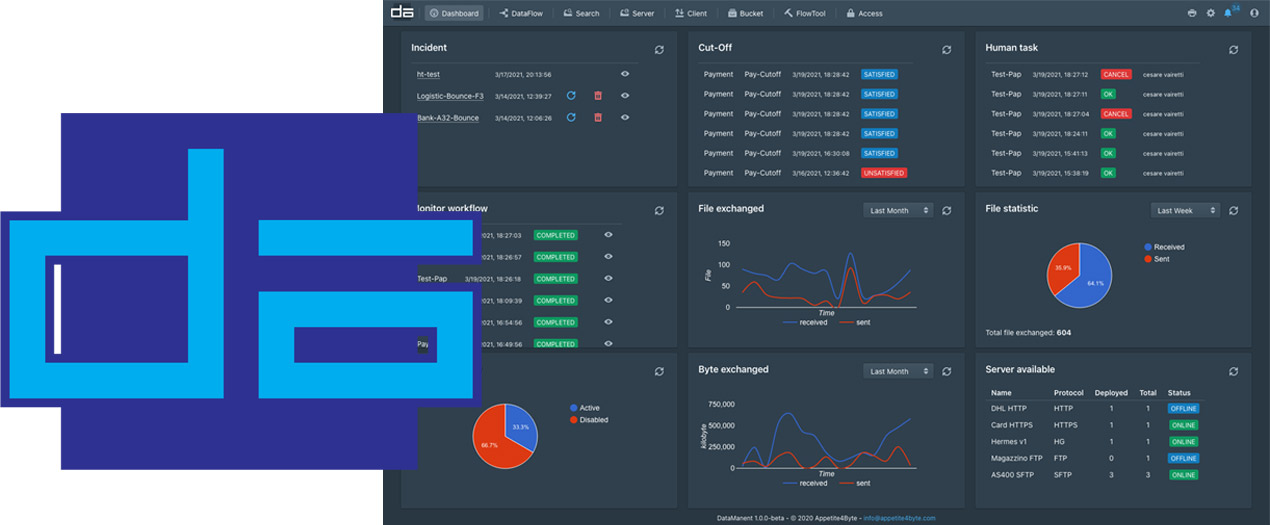Click the CANCEL badge at 18:27:04
This screenshot has width=1270, height=525.
1116,114
